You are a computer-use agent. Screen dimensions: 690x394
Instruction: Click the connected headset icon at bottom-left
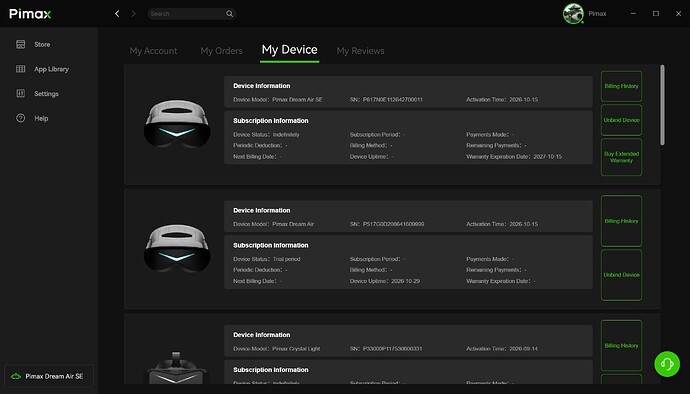(x=16, y=376)
